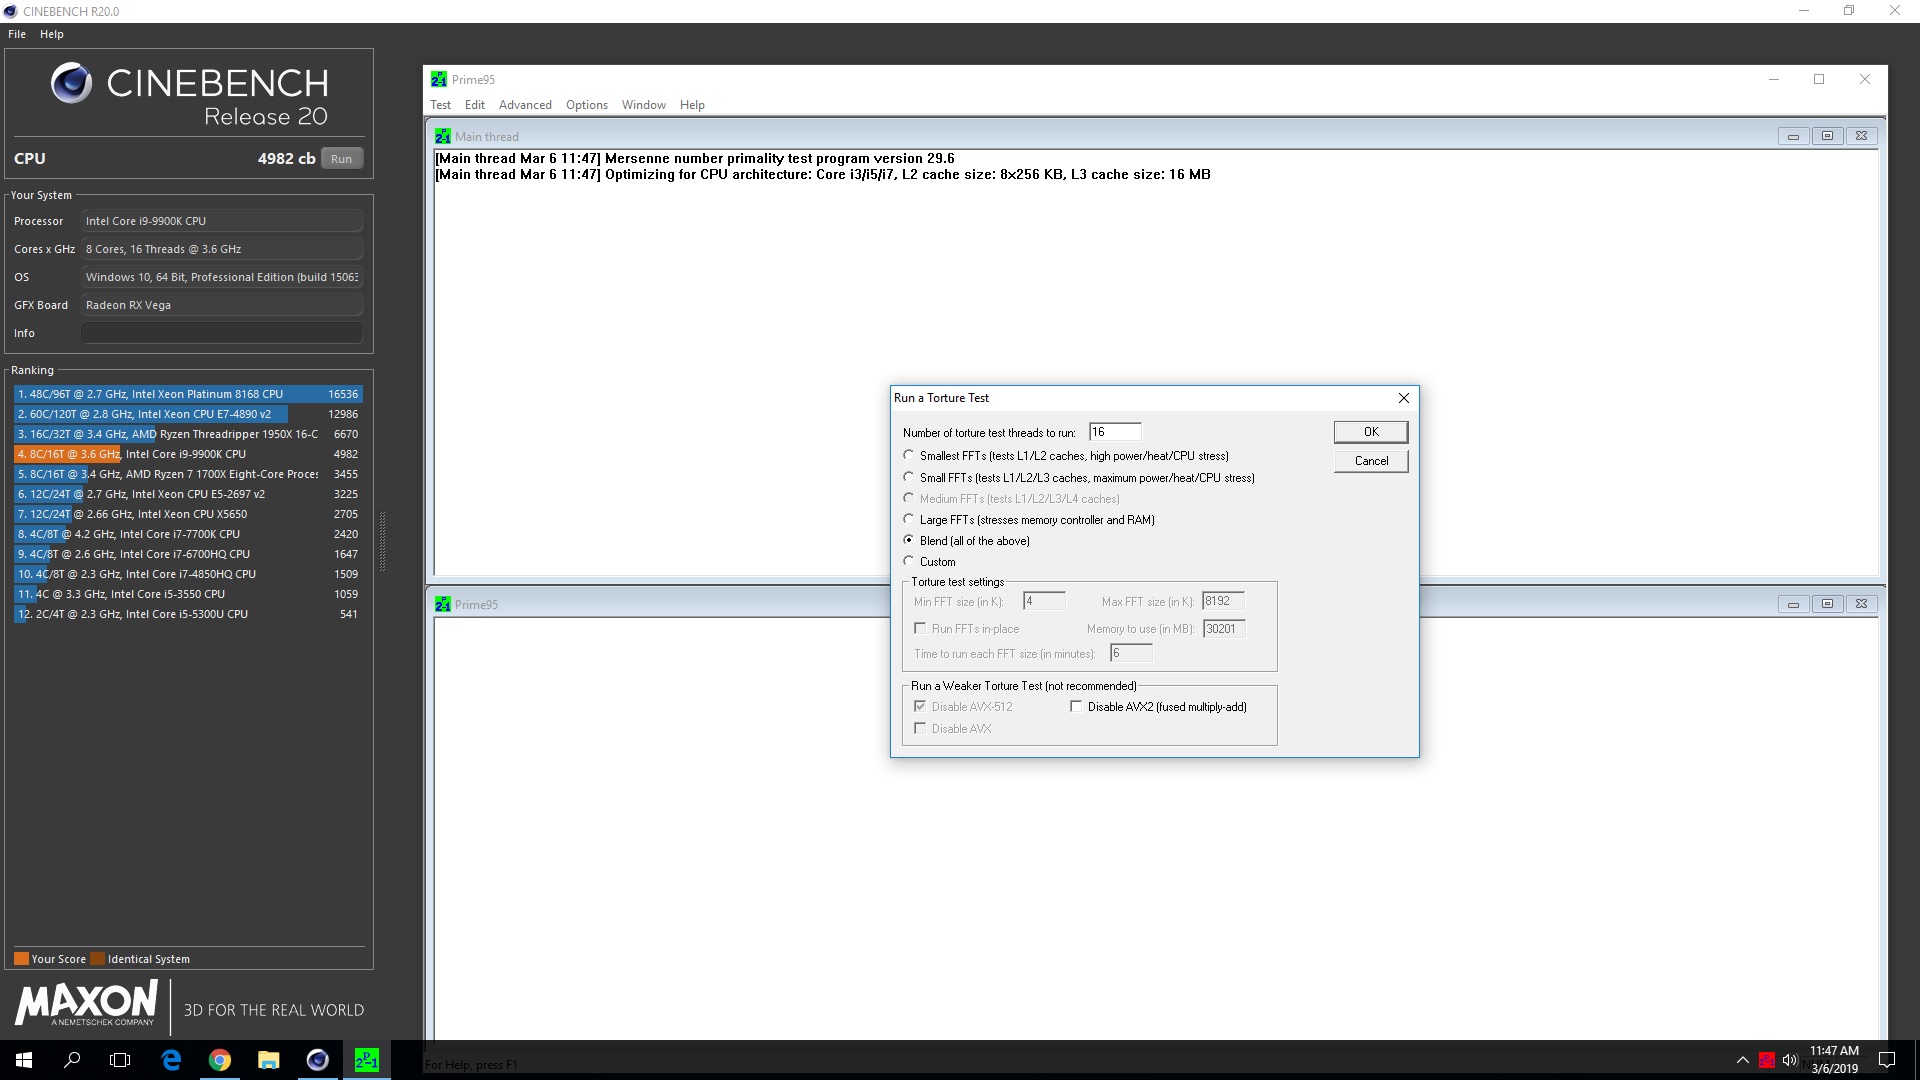Open the volume control in tray

click(1790, 1060)
